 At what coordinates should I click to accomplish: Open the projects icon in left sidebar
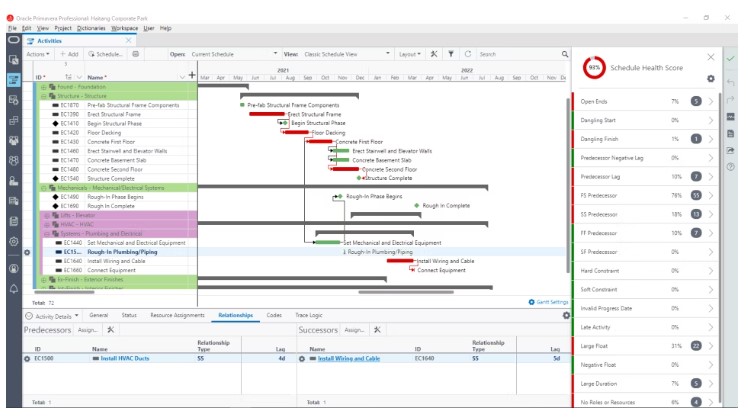14,60
